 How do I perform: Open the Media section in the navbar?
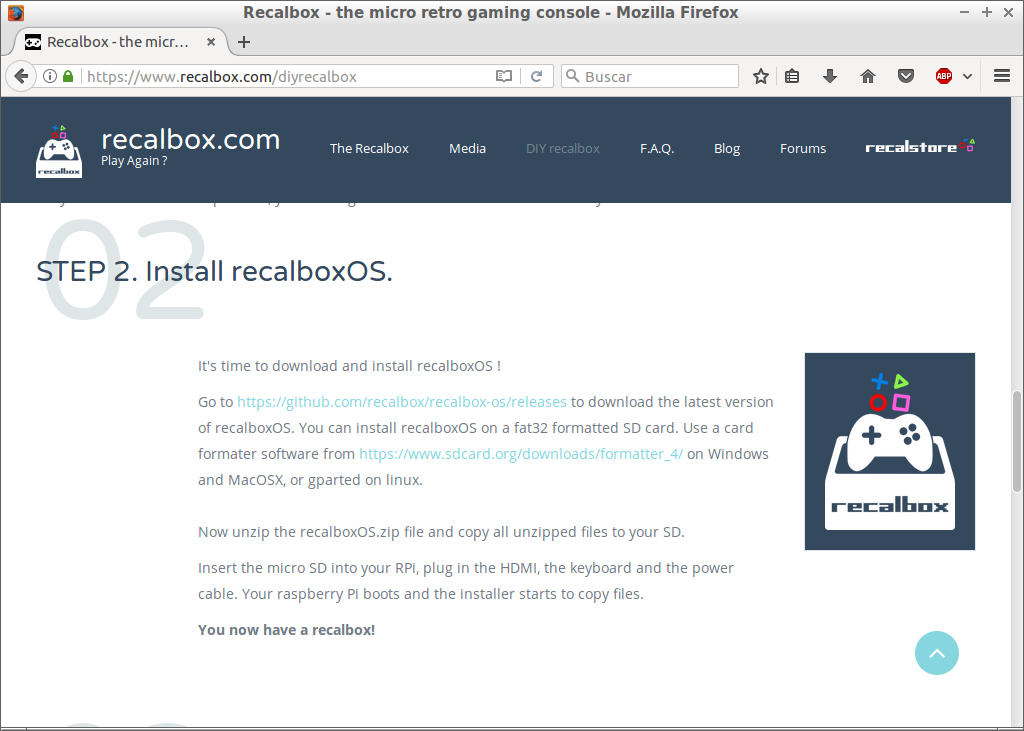pos(467,148)
